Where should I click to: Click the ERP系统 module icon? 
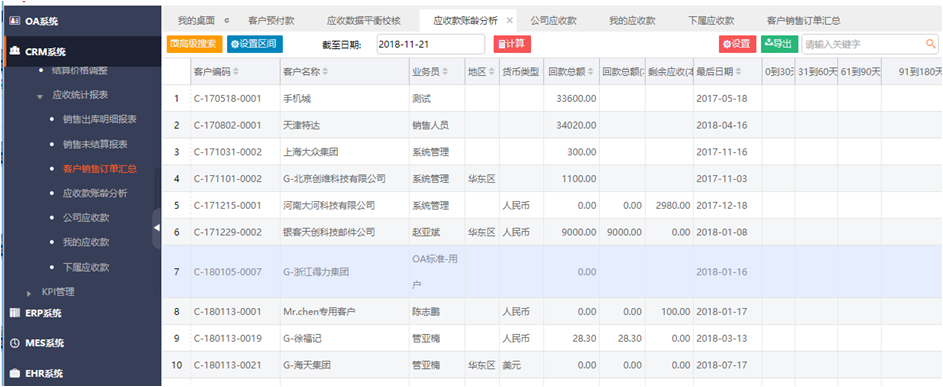click(x=15, y=313)
